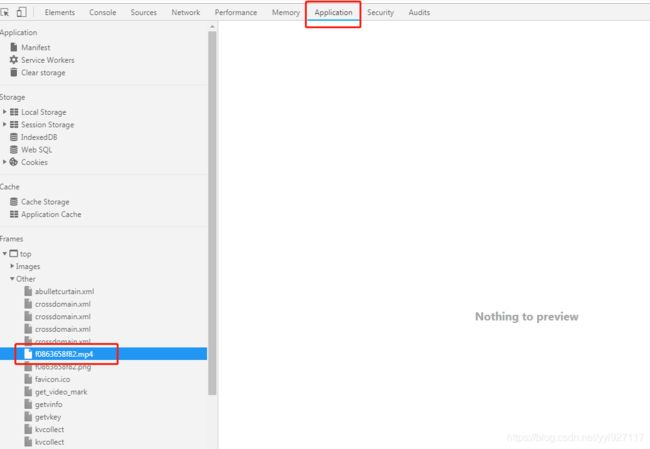The width and height of the screenshot is (650, 449).
Task: Switch to the Console tab
Action: [102, 12]
